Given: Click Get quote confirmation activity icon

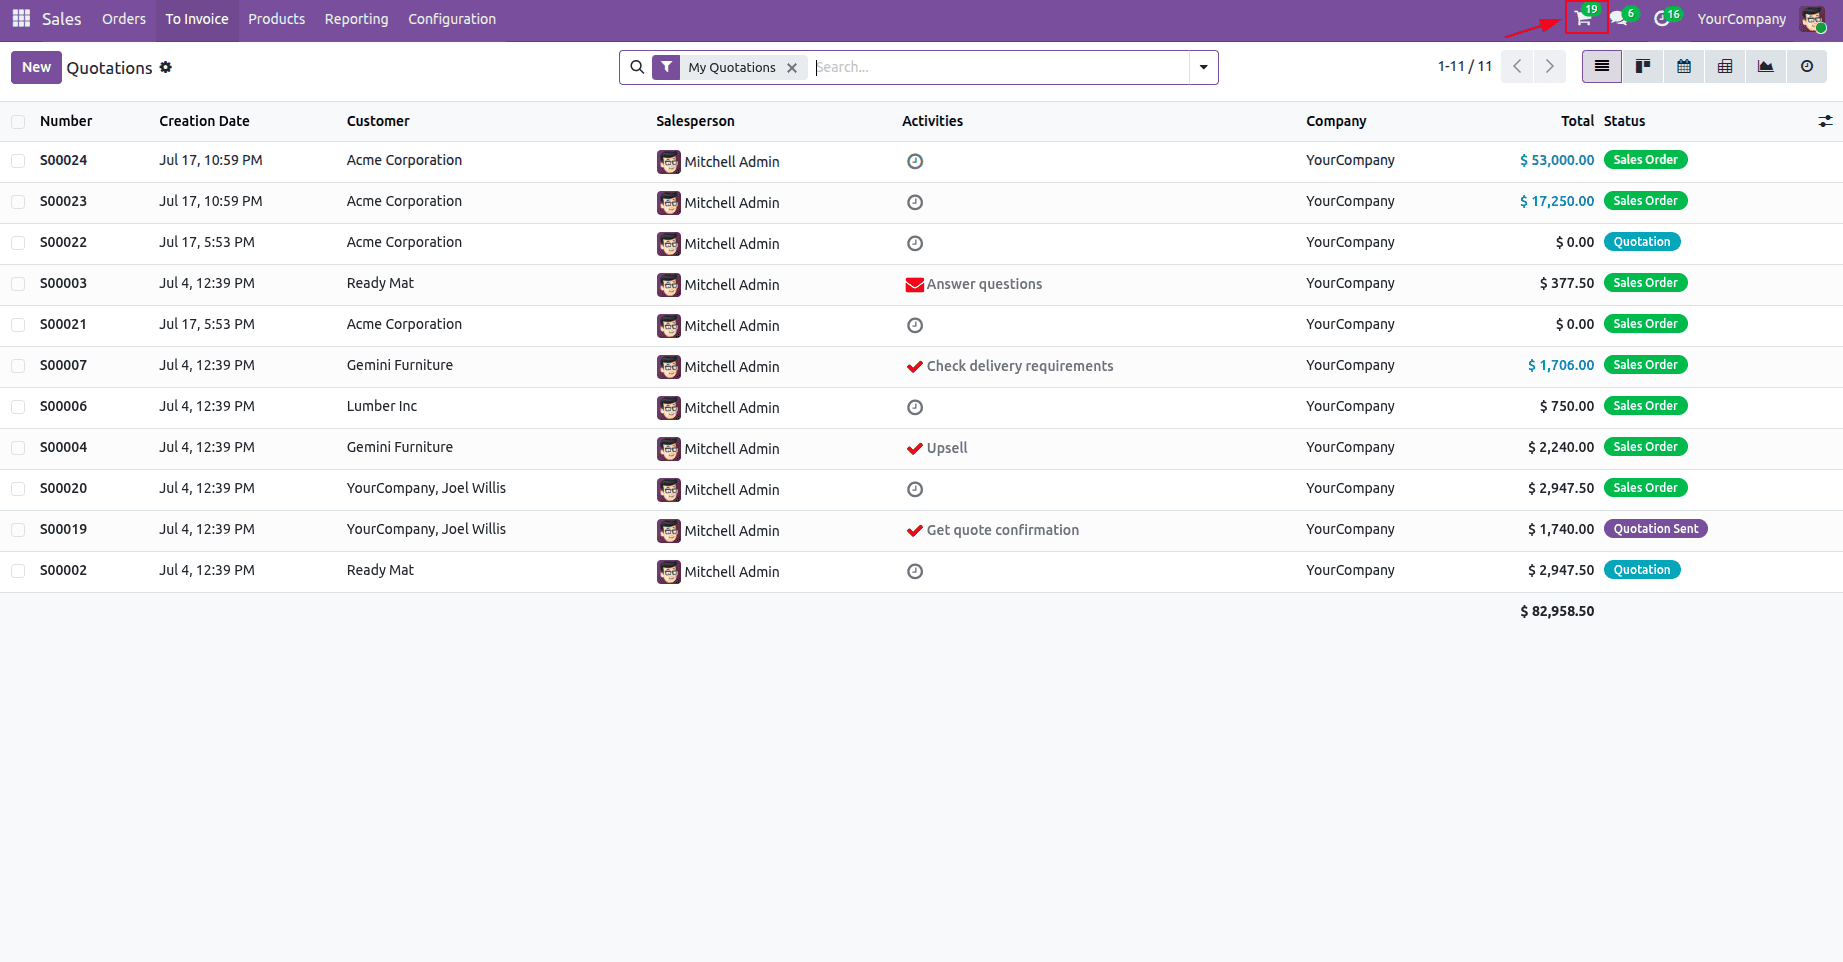Looking at the screenshot, I should tap(914, 531).
